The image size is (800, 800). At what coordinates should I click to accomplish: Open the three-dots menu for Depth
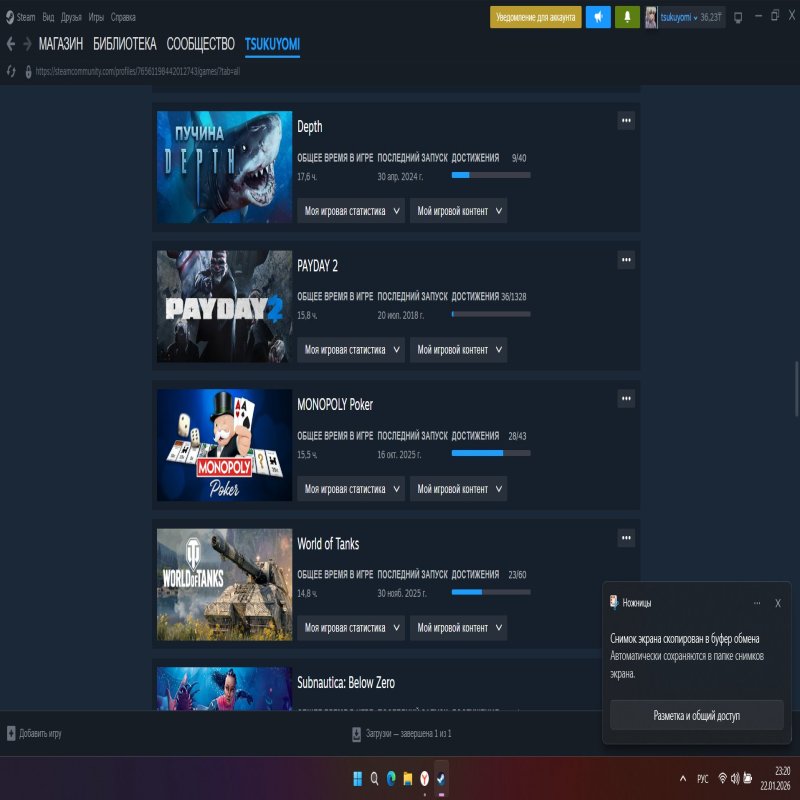[x=626, y=121]
